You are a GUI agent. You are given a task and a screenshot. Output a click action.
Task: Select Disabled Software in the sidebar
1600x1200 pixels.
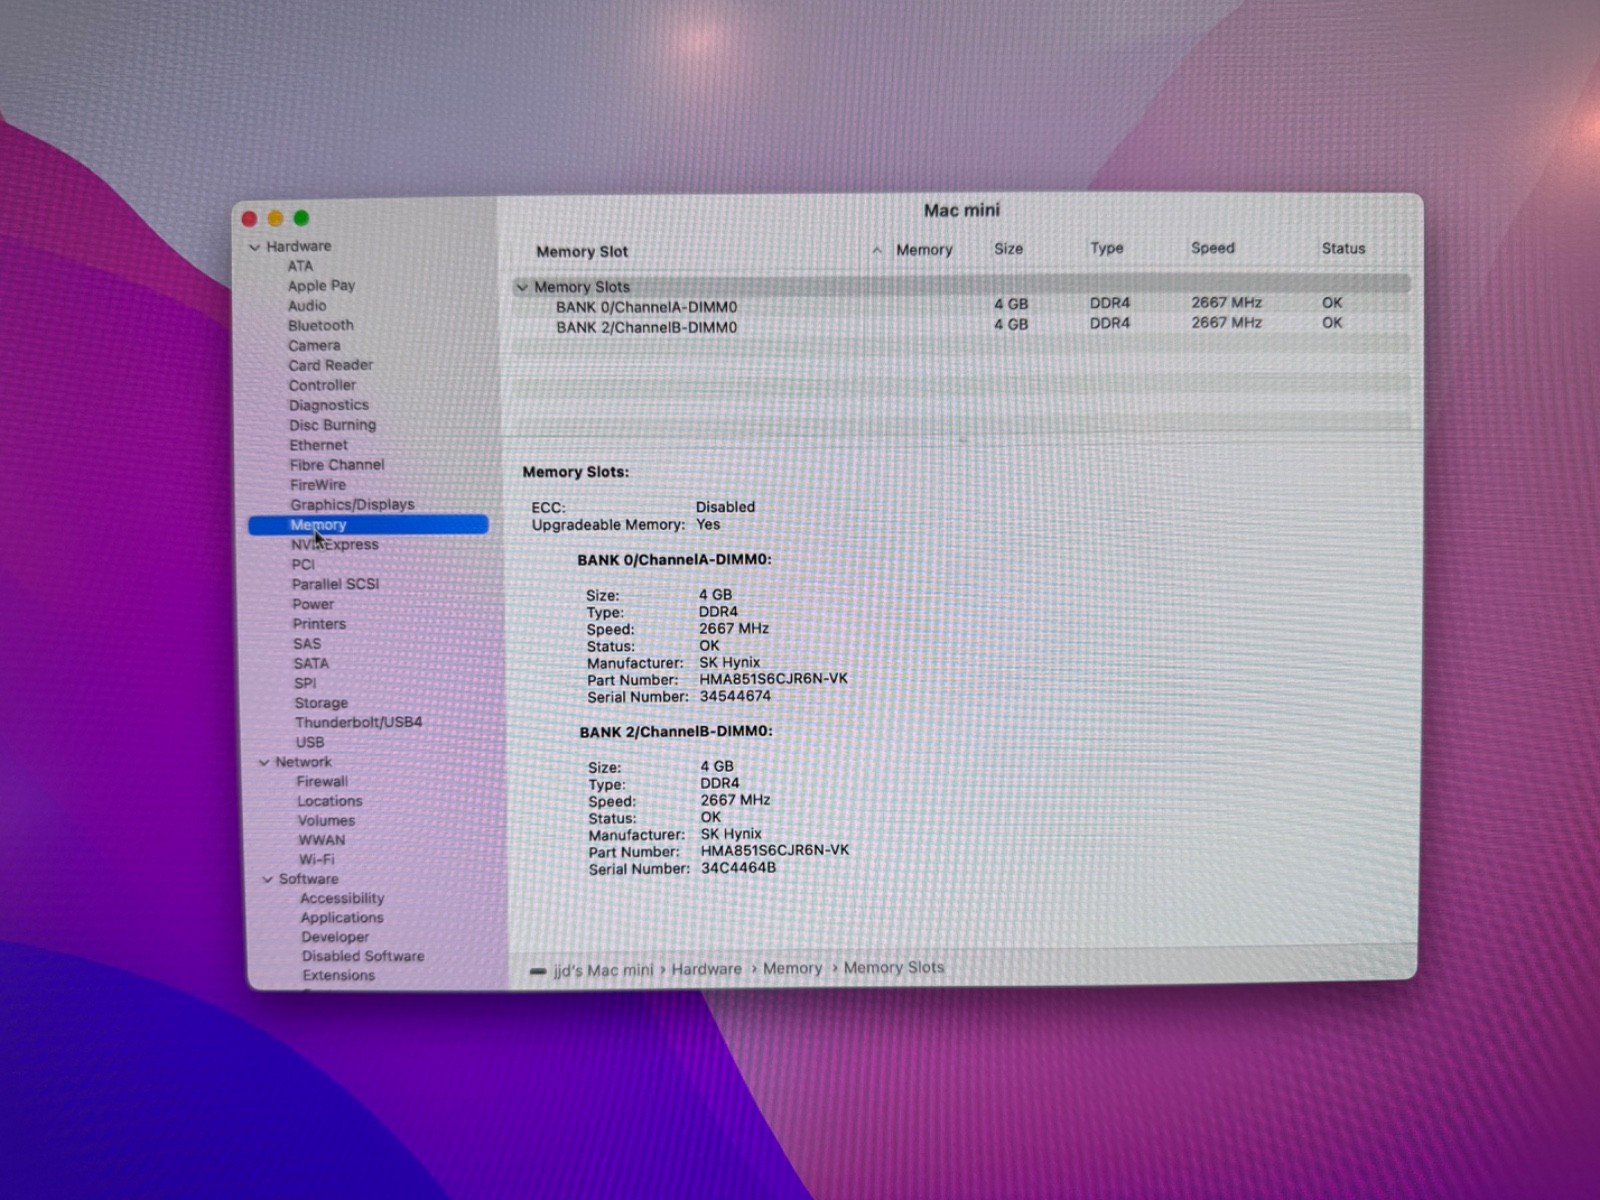(x=363, y=956)
